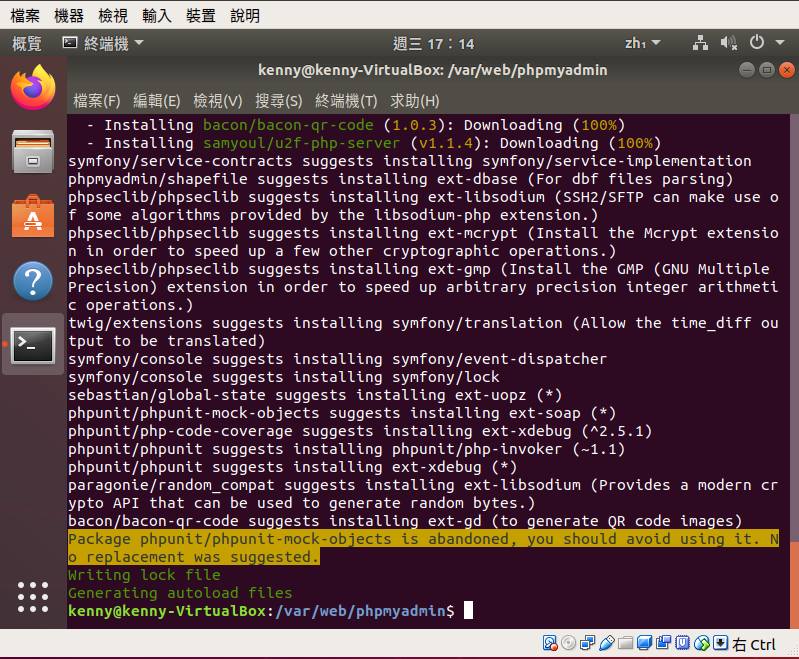Close the terminal window
The image size is (799, 659).
(x=786, y=70)
